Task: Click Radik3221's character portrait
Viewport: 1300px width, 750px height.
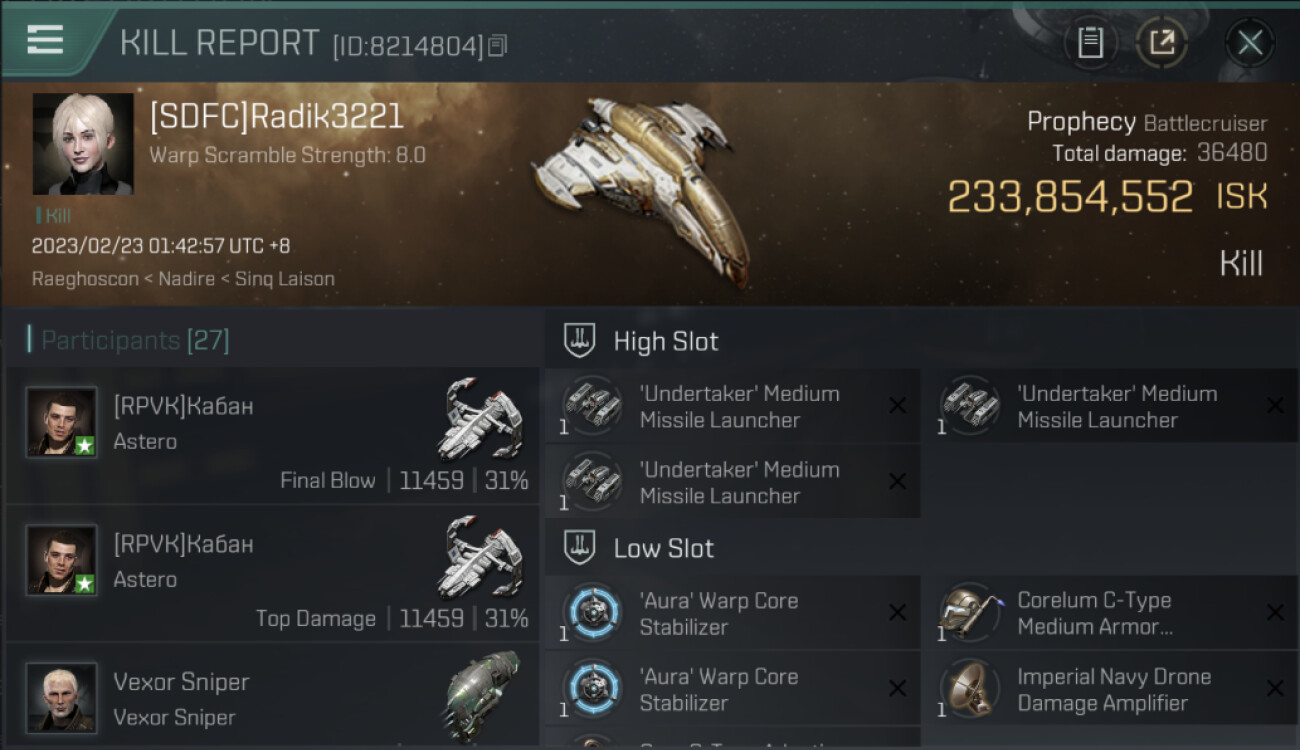Action: coord(83,144)
